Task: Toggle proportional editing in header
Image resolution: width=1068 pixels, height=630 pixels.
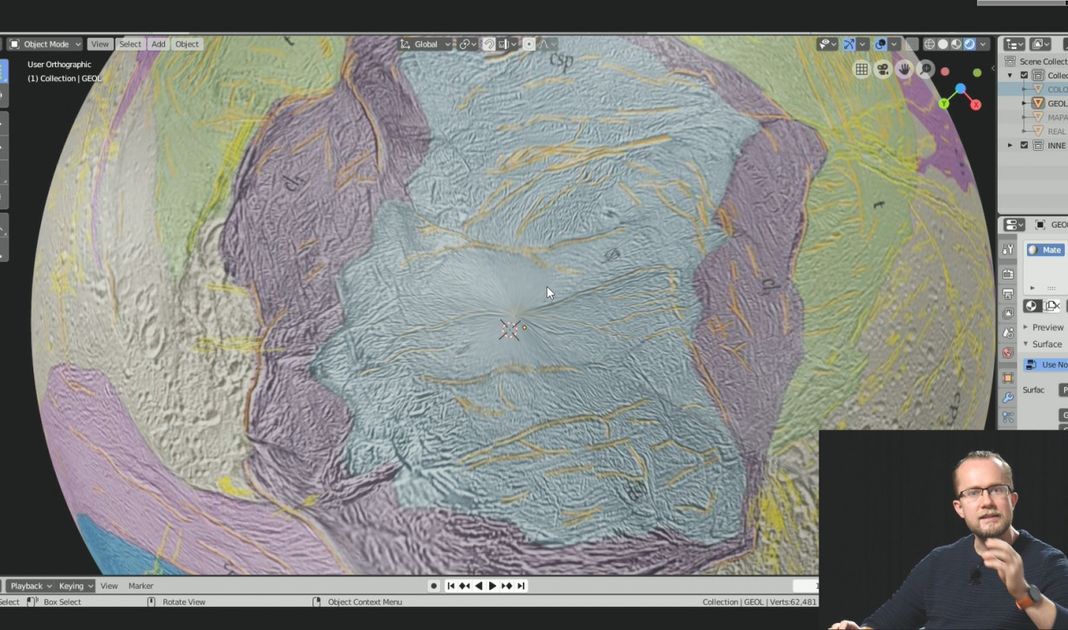Action: (529, 44)
